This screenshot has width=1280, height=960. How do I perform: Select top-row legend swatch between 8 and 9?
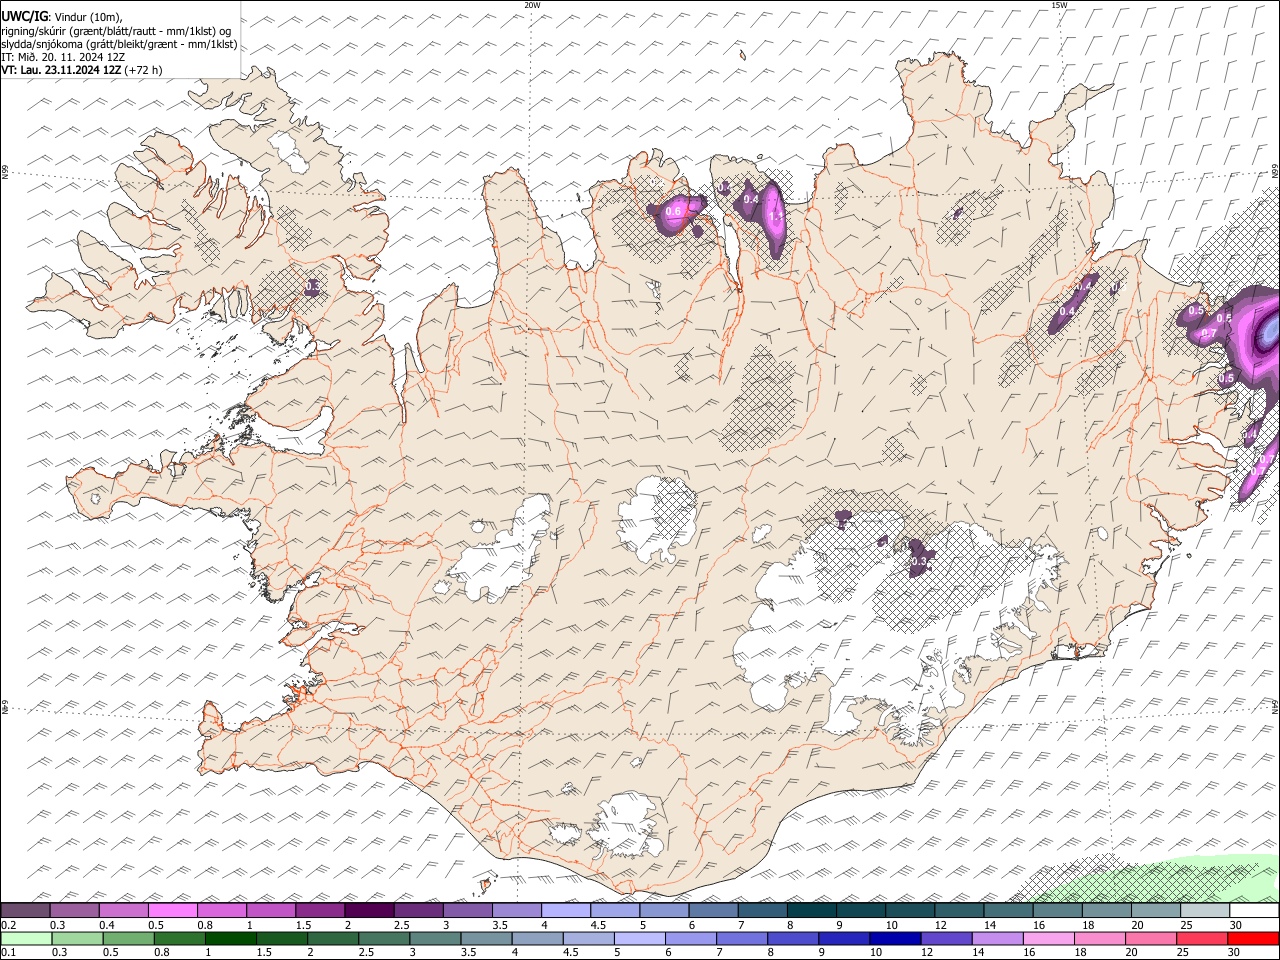coord(811,911)
